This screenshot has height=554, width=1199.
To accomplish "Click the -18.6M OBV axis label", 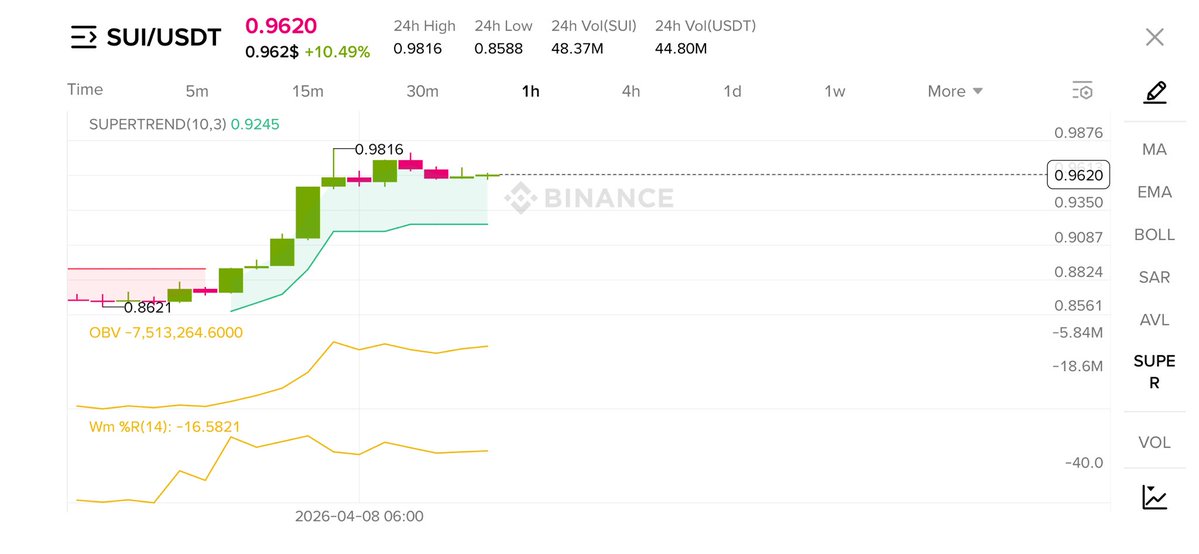I will click(1077, 366).
